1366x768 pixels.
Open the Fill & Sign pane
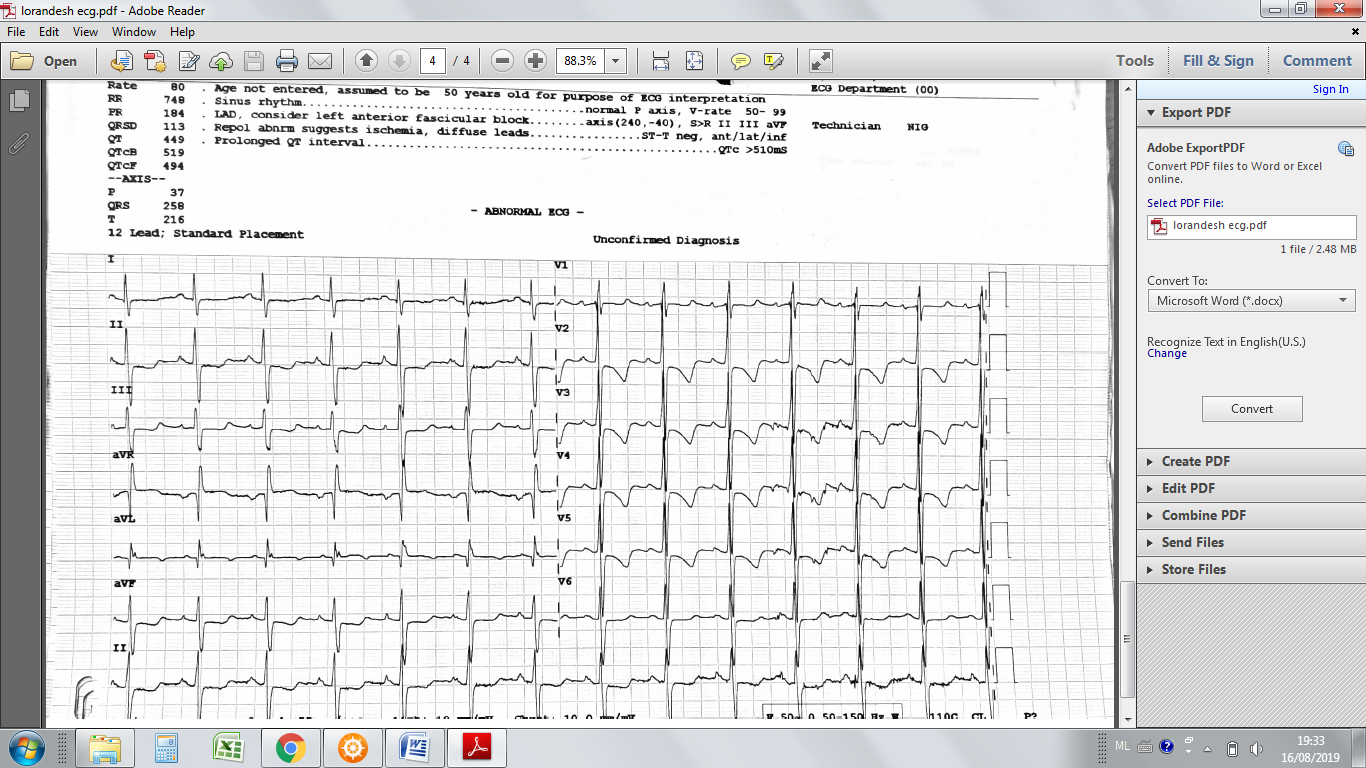1218,61
